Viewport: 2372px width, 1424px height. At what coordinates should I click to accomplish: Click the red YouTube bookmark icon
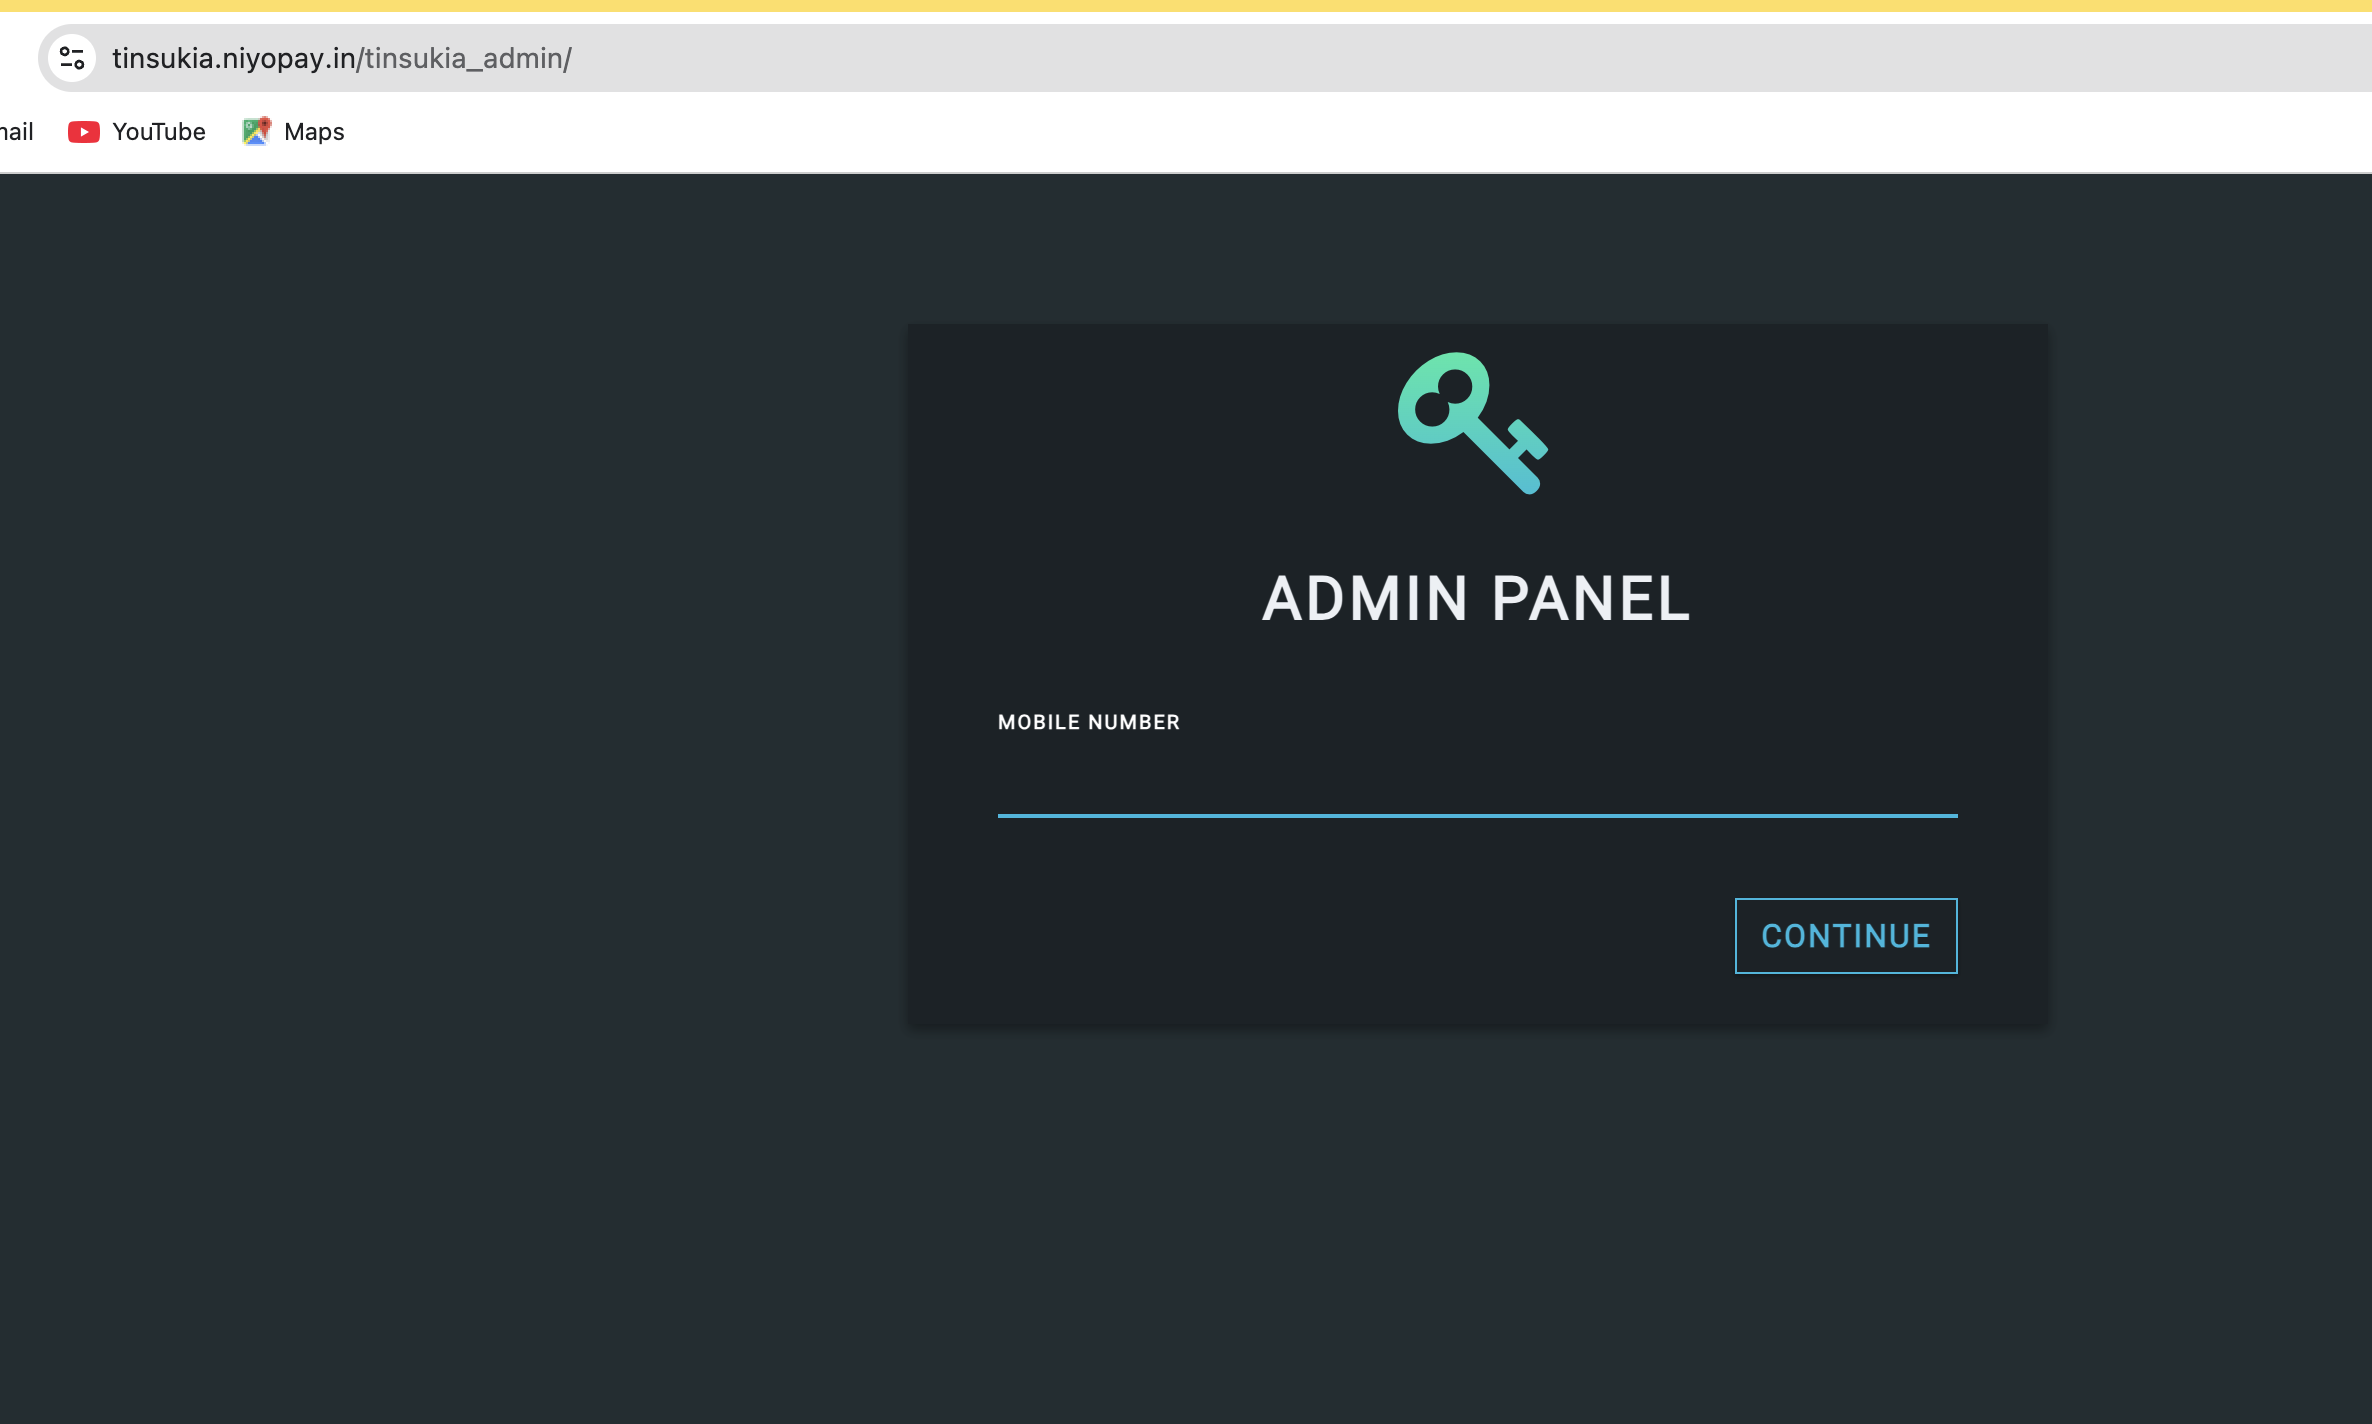pos(83,132)
